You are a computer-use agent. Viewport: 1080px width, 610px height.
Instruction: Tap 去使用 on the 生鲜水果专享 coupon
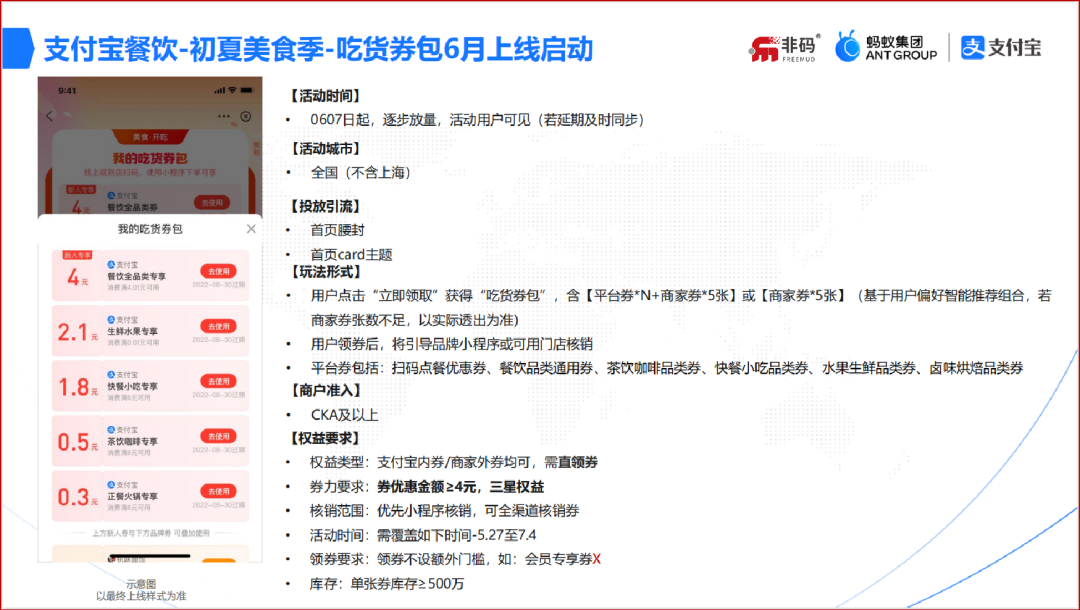[218, 326]
